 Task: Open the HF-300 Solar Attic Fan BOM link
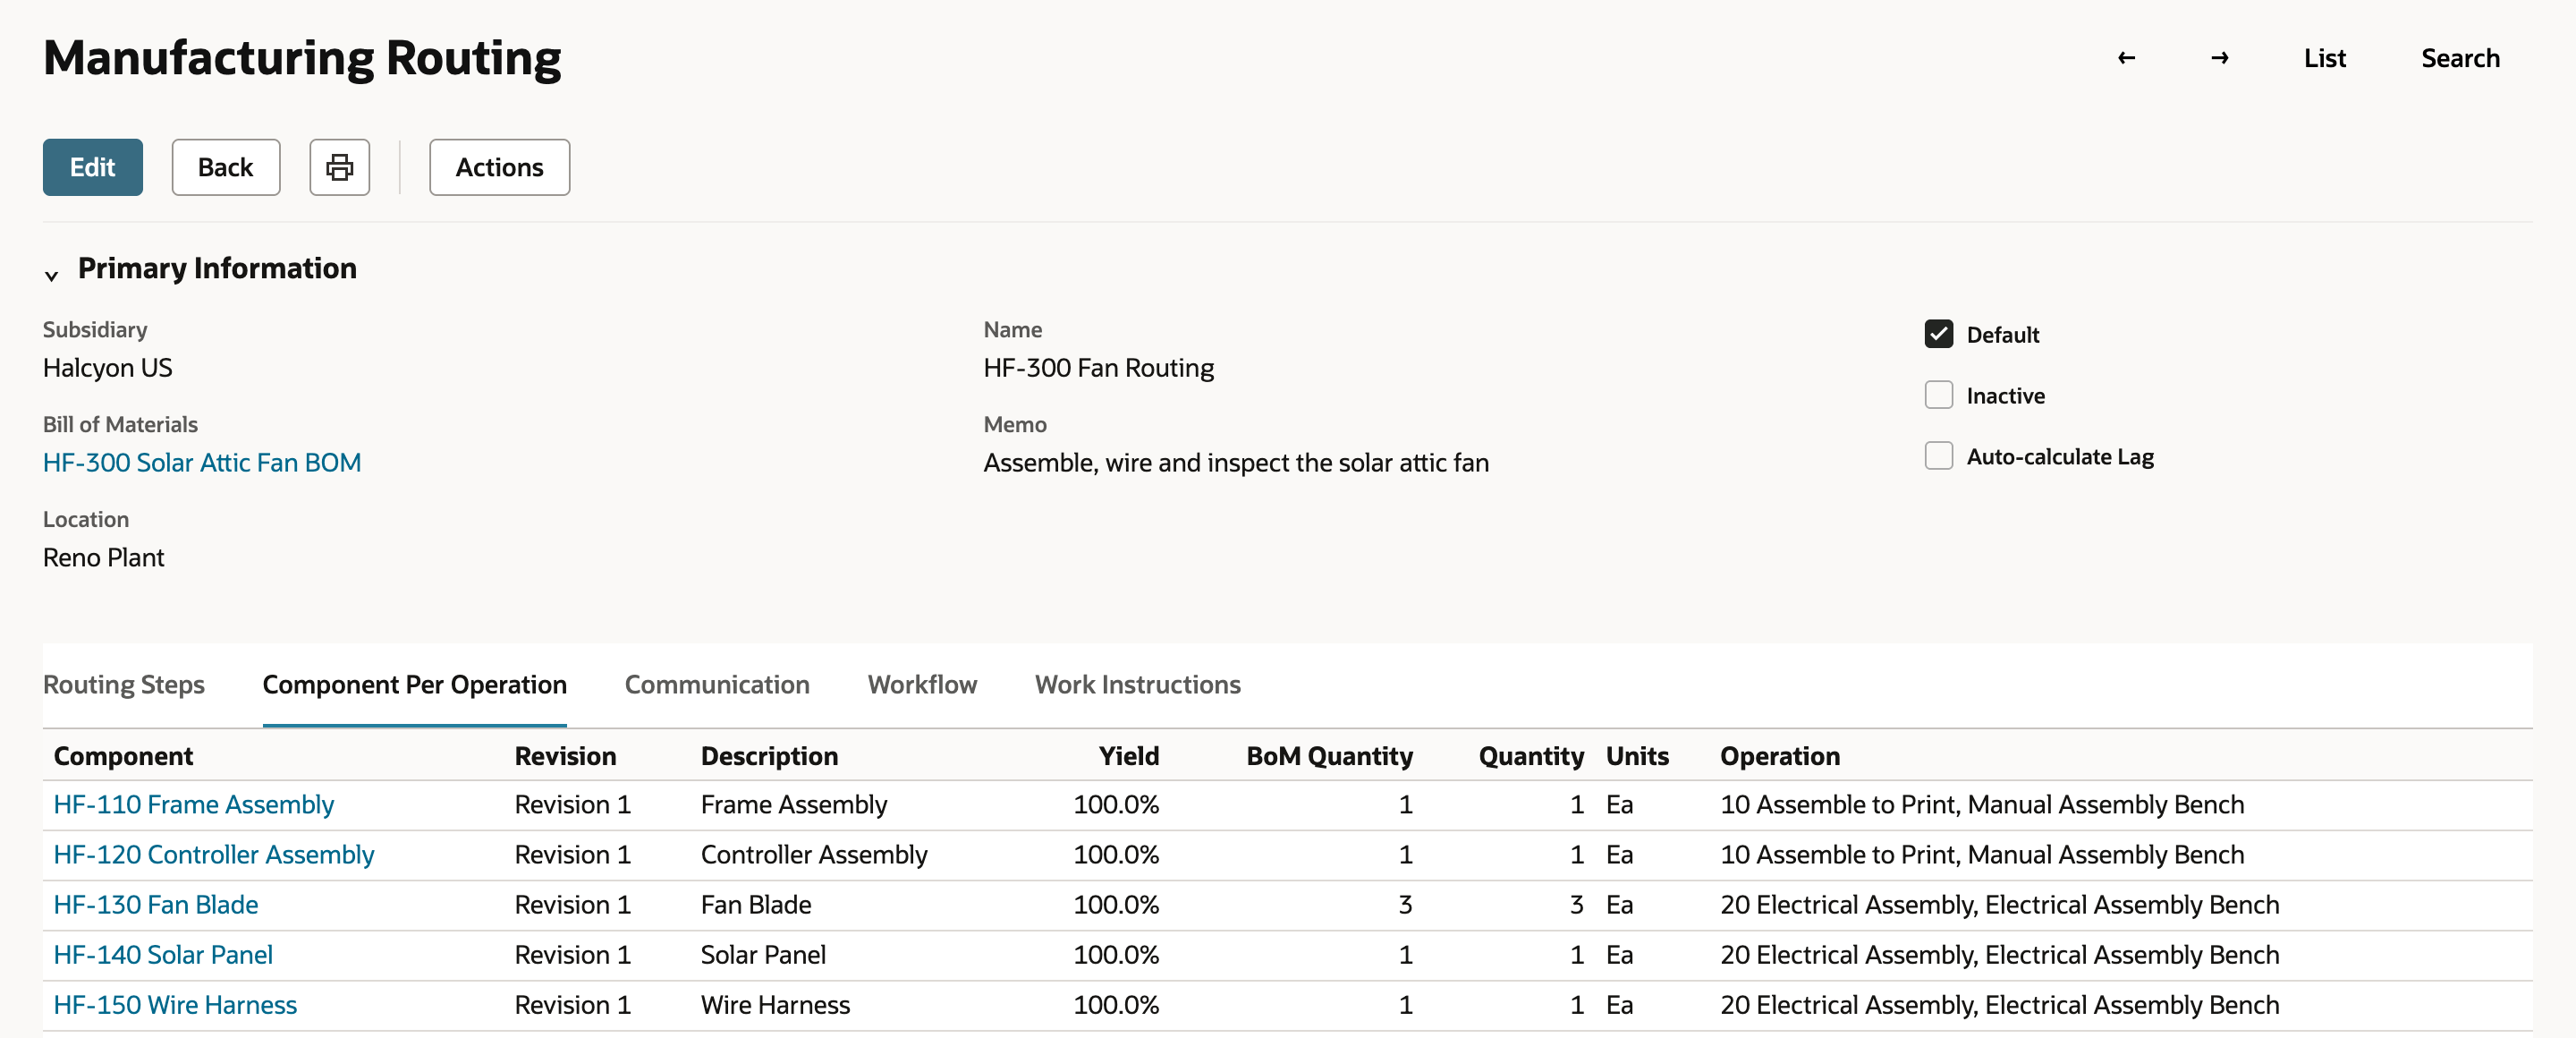[x=201, y=463]
